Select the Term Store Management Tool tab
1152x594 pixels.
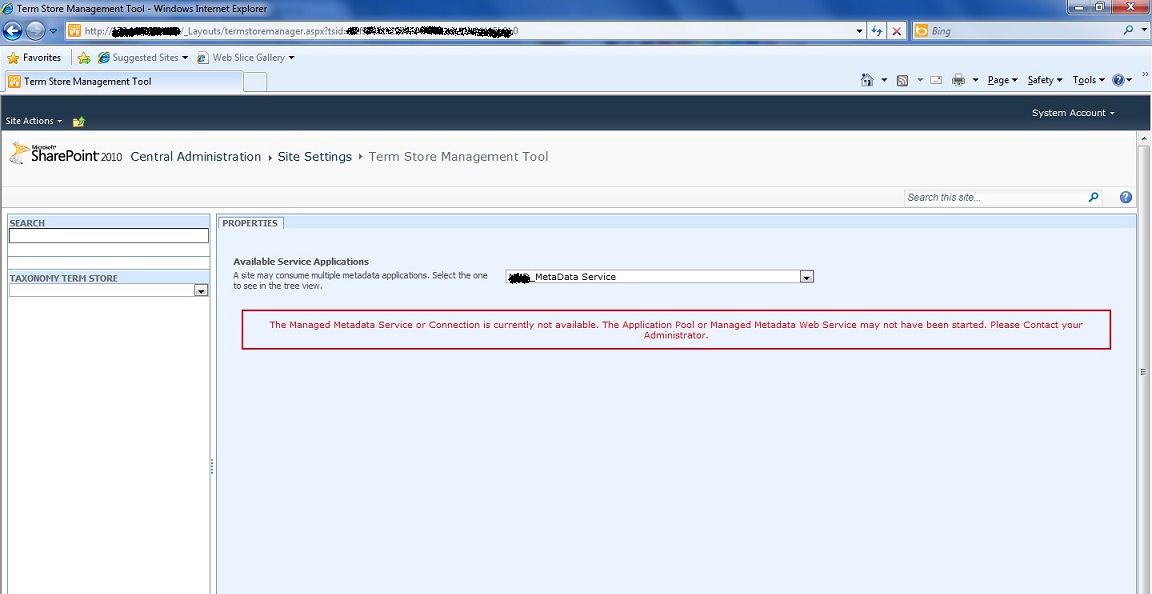[123, 82]
